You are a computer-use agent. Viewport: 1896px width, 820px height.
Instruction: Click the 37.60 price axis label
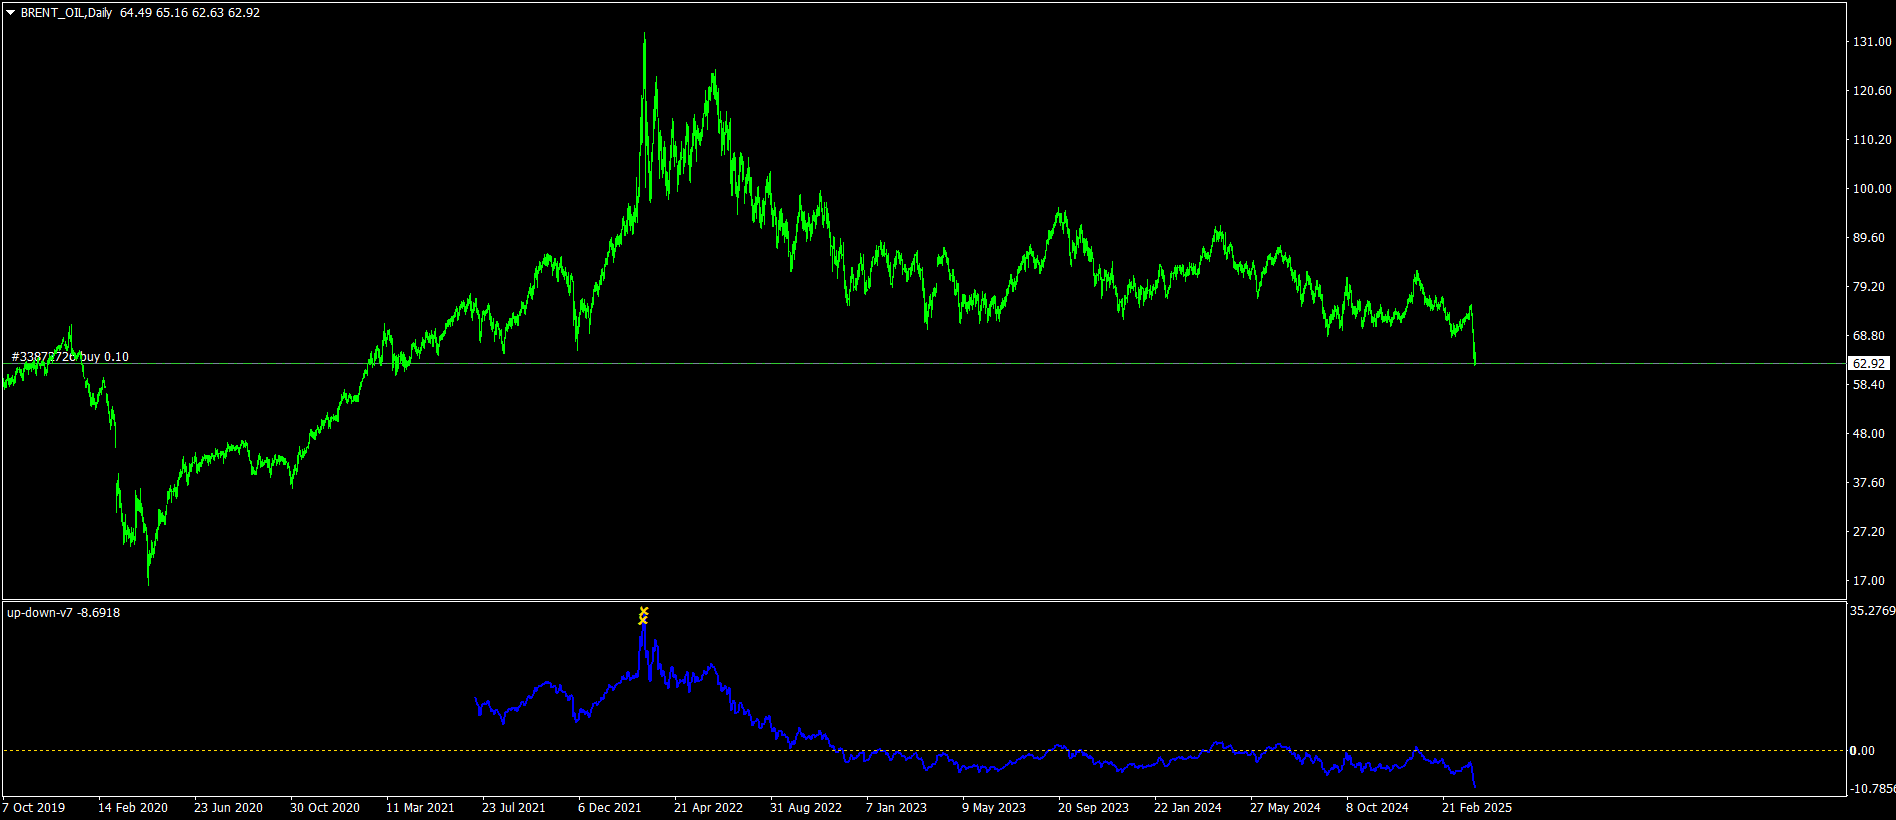pos(1869,483)
